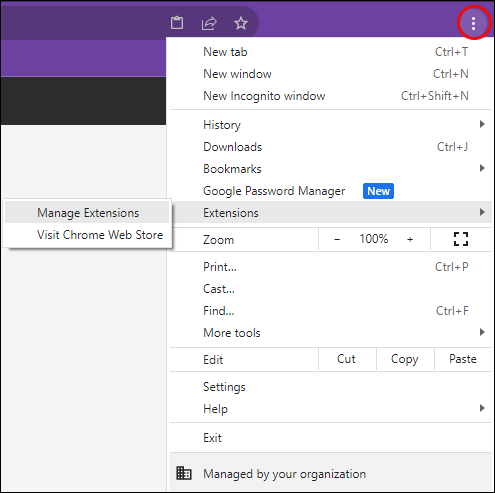Click the Cut button
Image resolution: width=495 pixels, height=493 pixels.
(347, 359)
